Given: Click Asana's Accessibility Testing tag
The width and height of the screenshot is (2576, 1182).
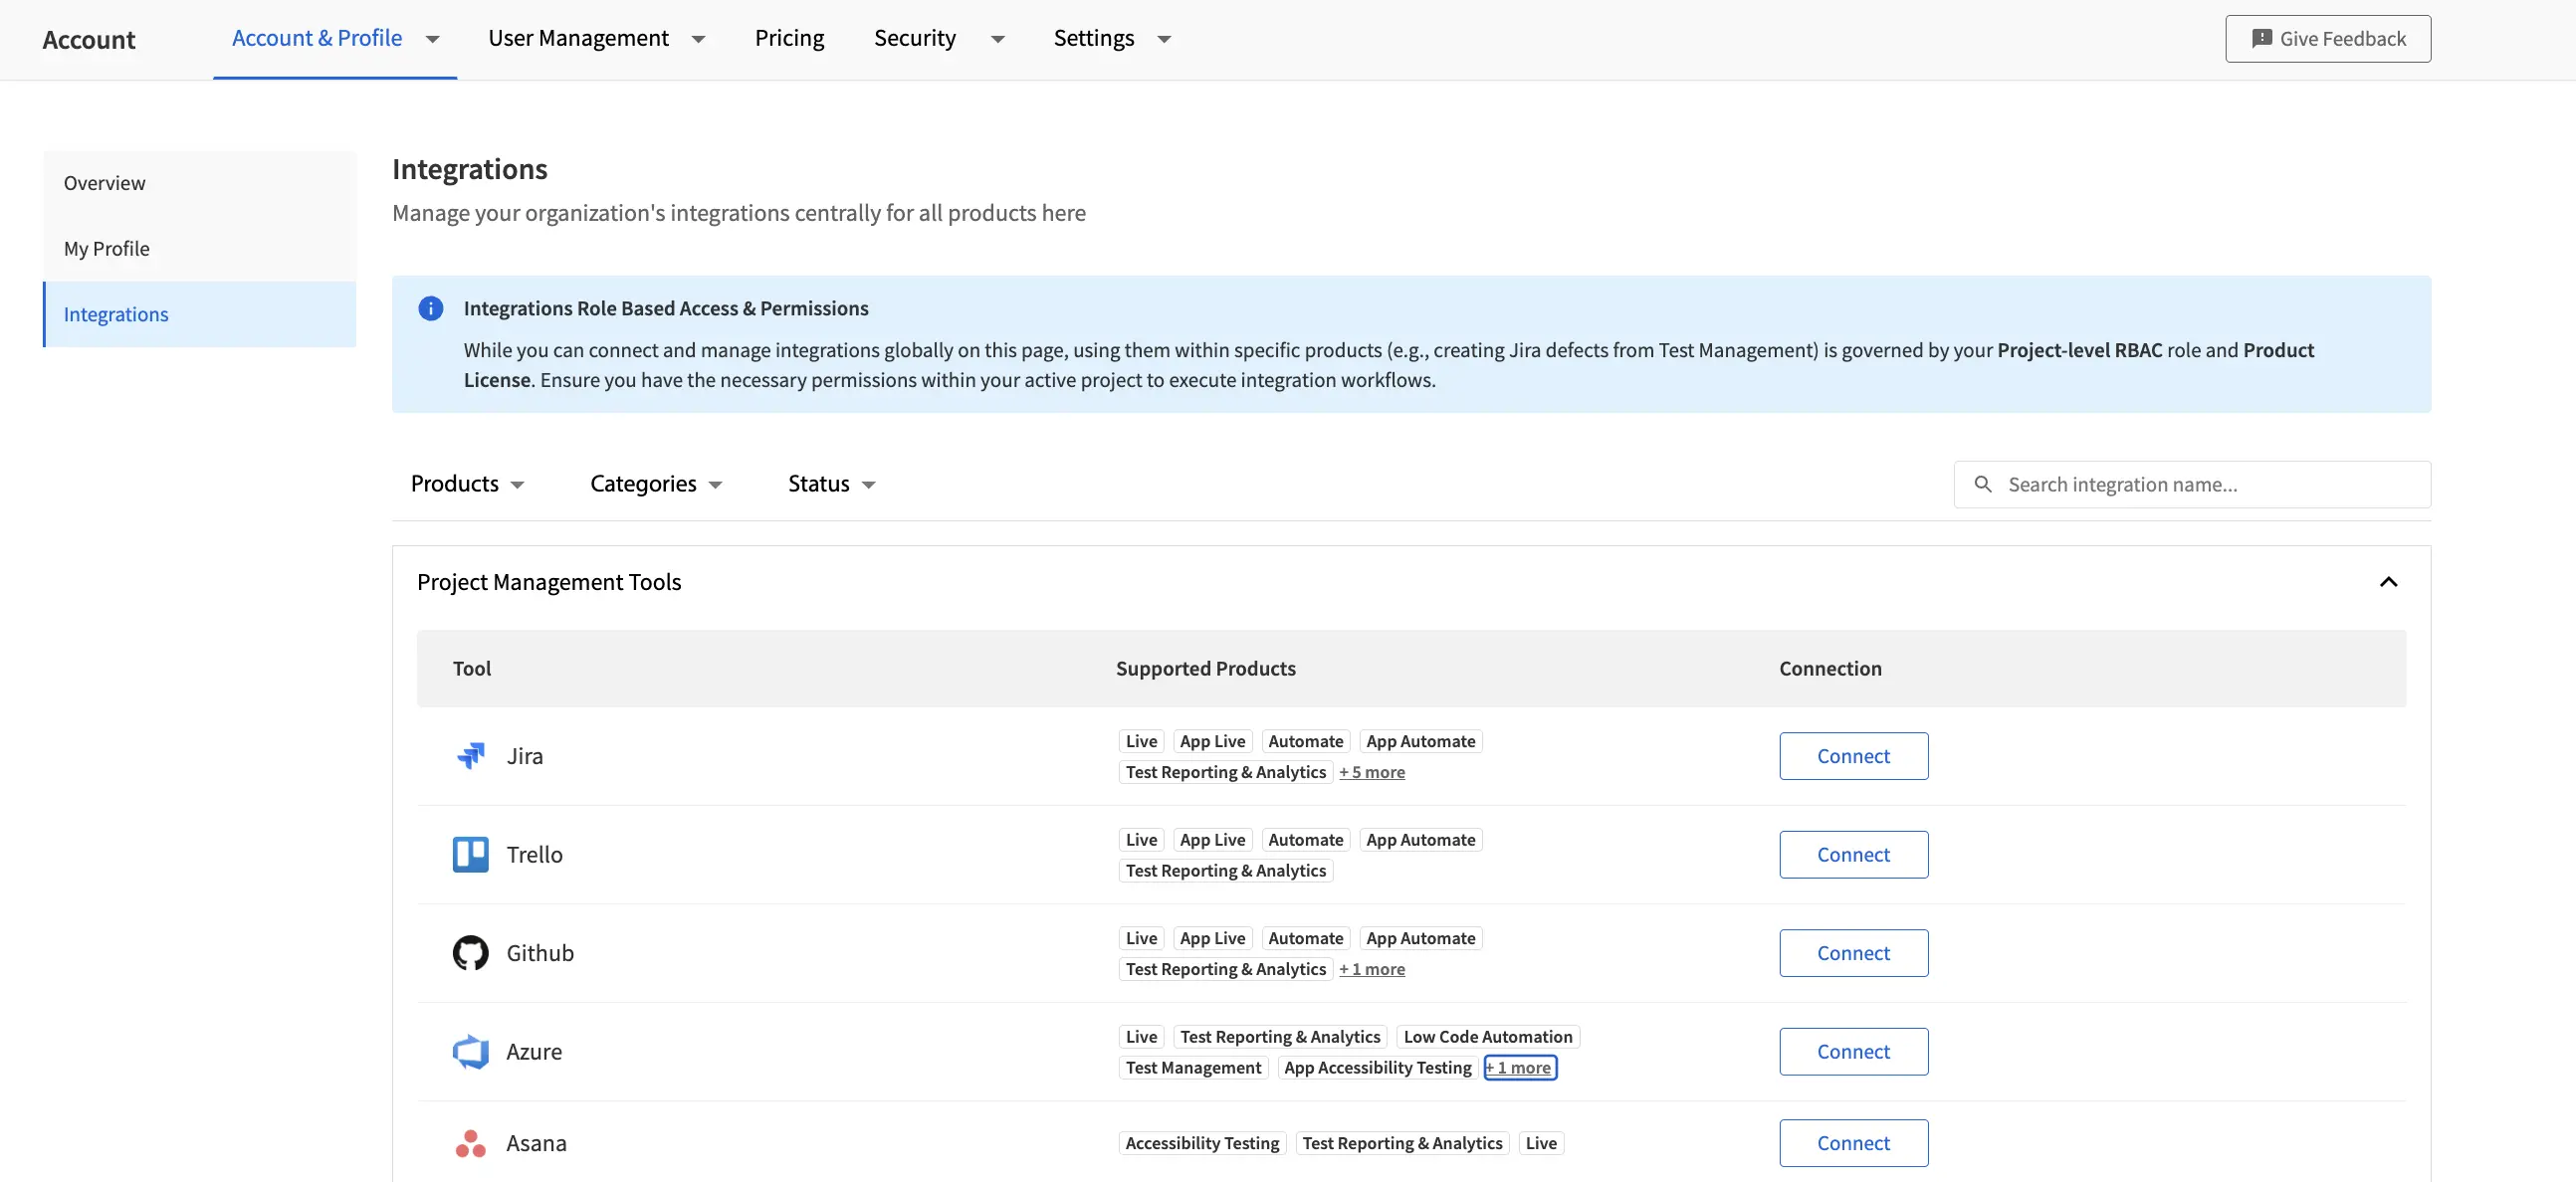Looking at the screenshot, I should pos(1202,1143).
